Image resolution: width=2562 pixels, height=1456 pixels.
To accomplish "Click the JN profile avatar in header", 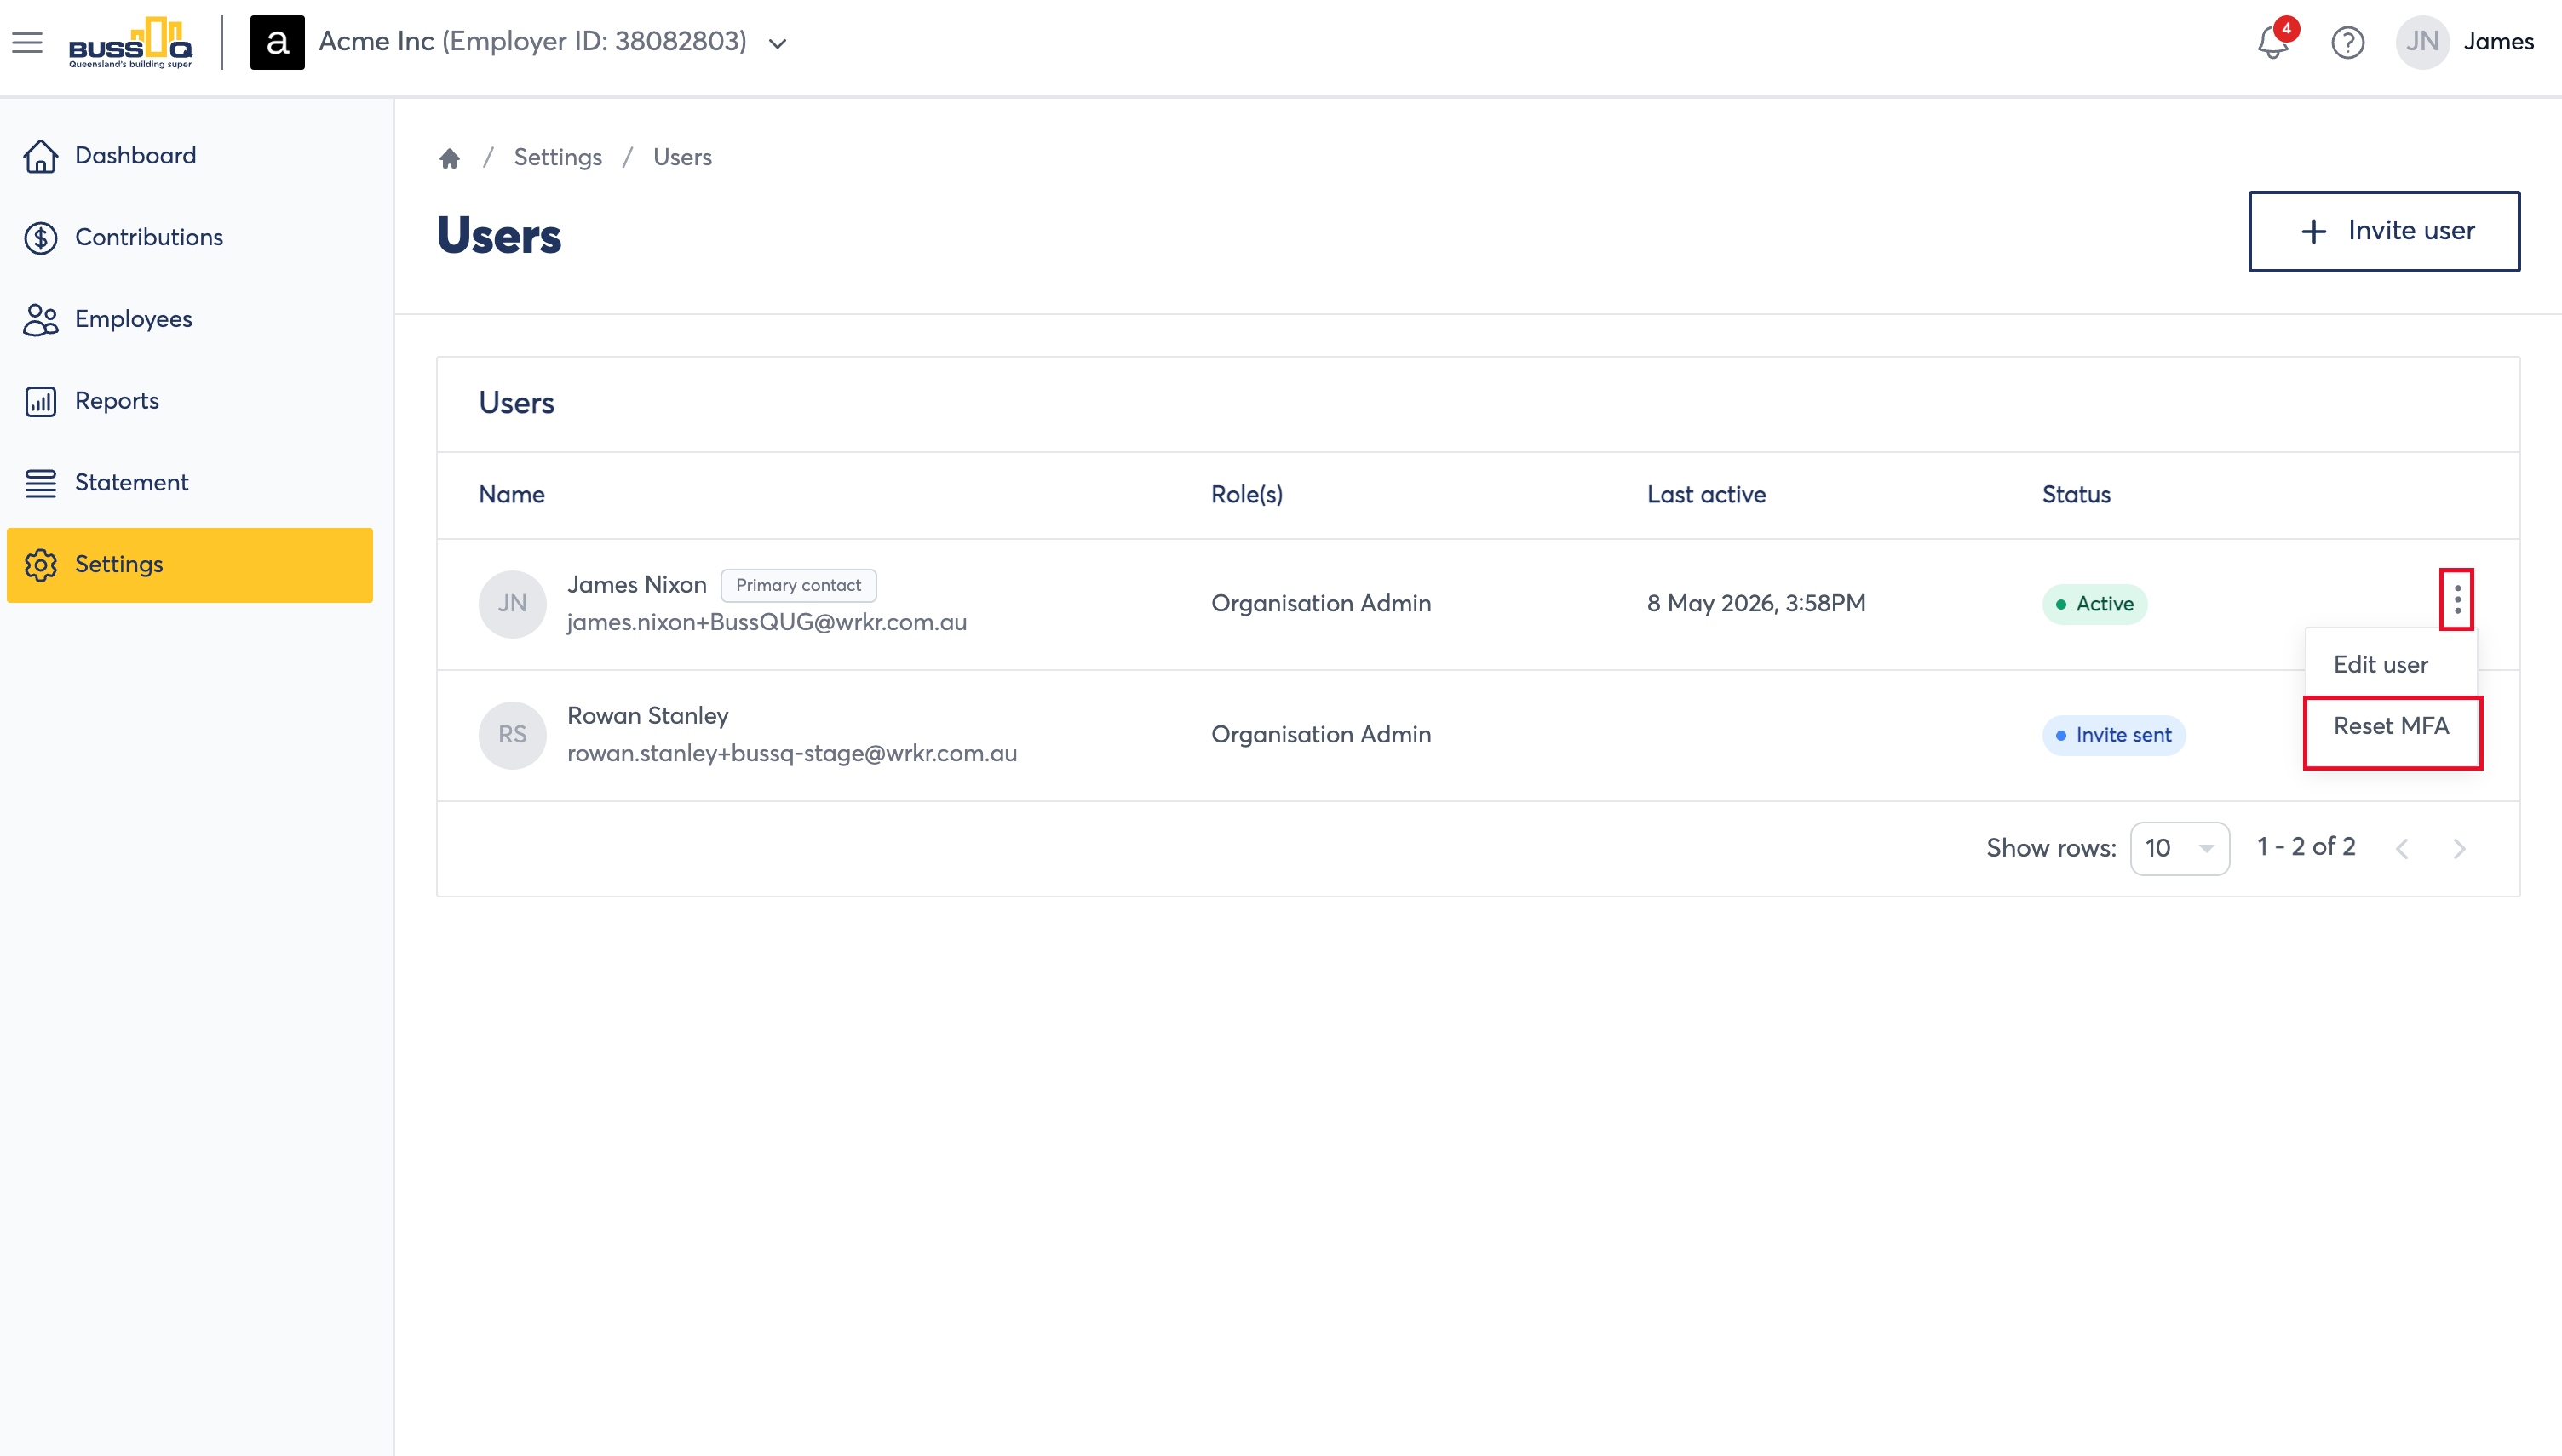I will [x=2421, y=42].
